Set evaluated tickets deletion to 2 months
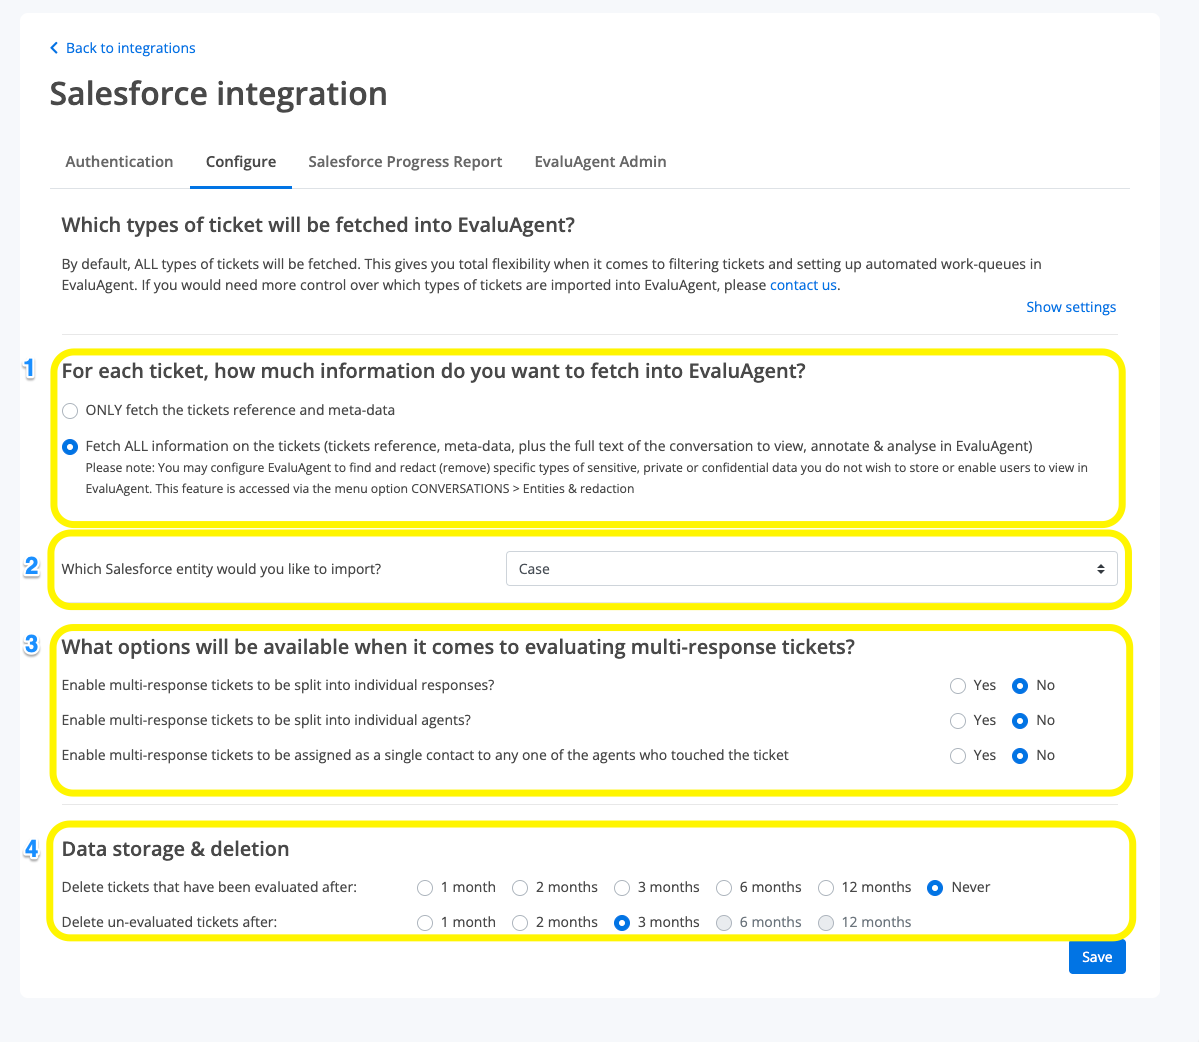 [x=520, y=888]
